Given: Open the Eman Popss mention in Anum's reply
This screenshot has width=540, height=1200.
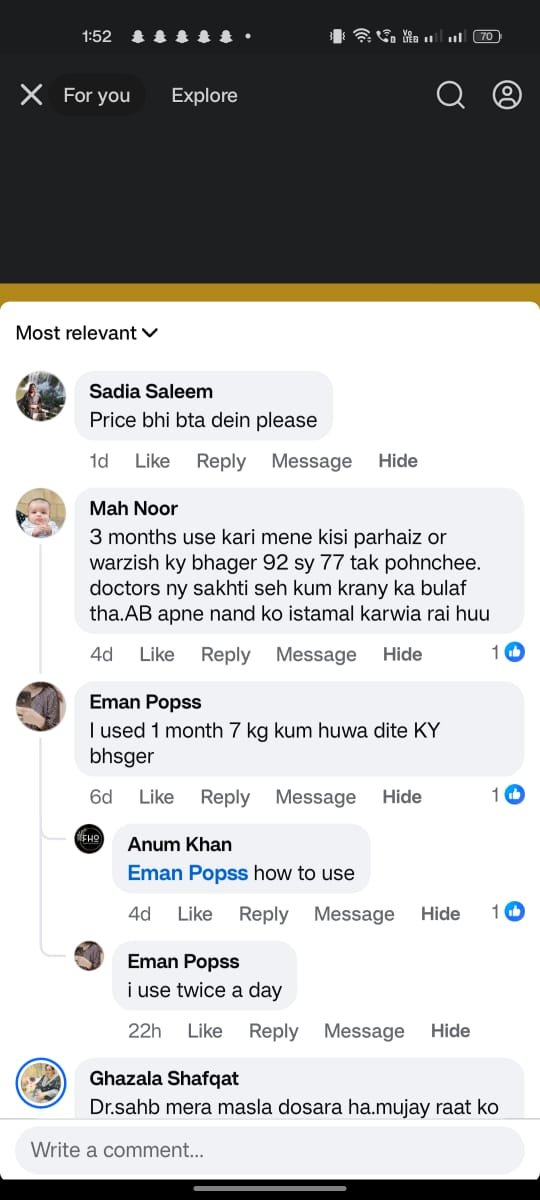Looking at the screenshot, I should pyautogui.click(x=188, y=873).
